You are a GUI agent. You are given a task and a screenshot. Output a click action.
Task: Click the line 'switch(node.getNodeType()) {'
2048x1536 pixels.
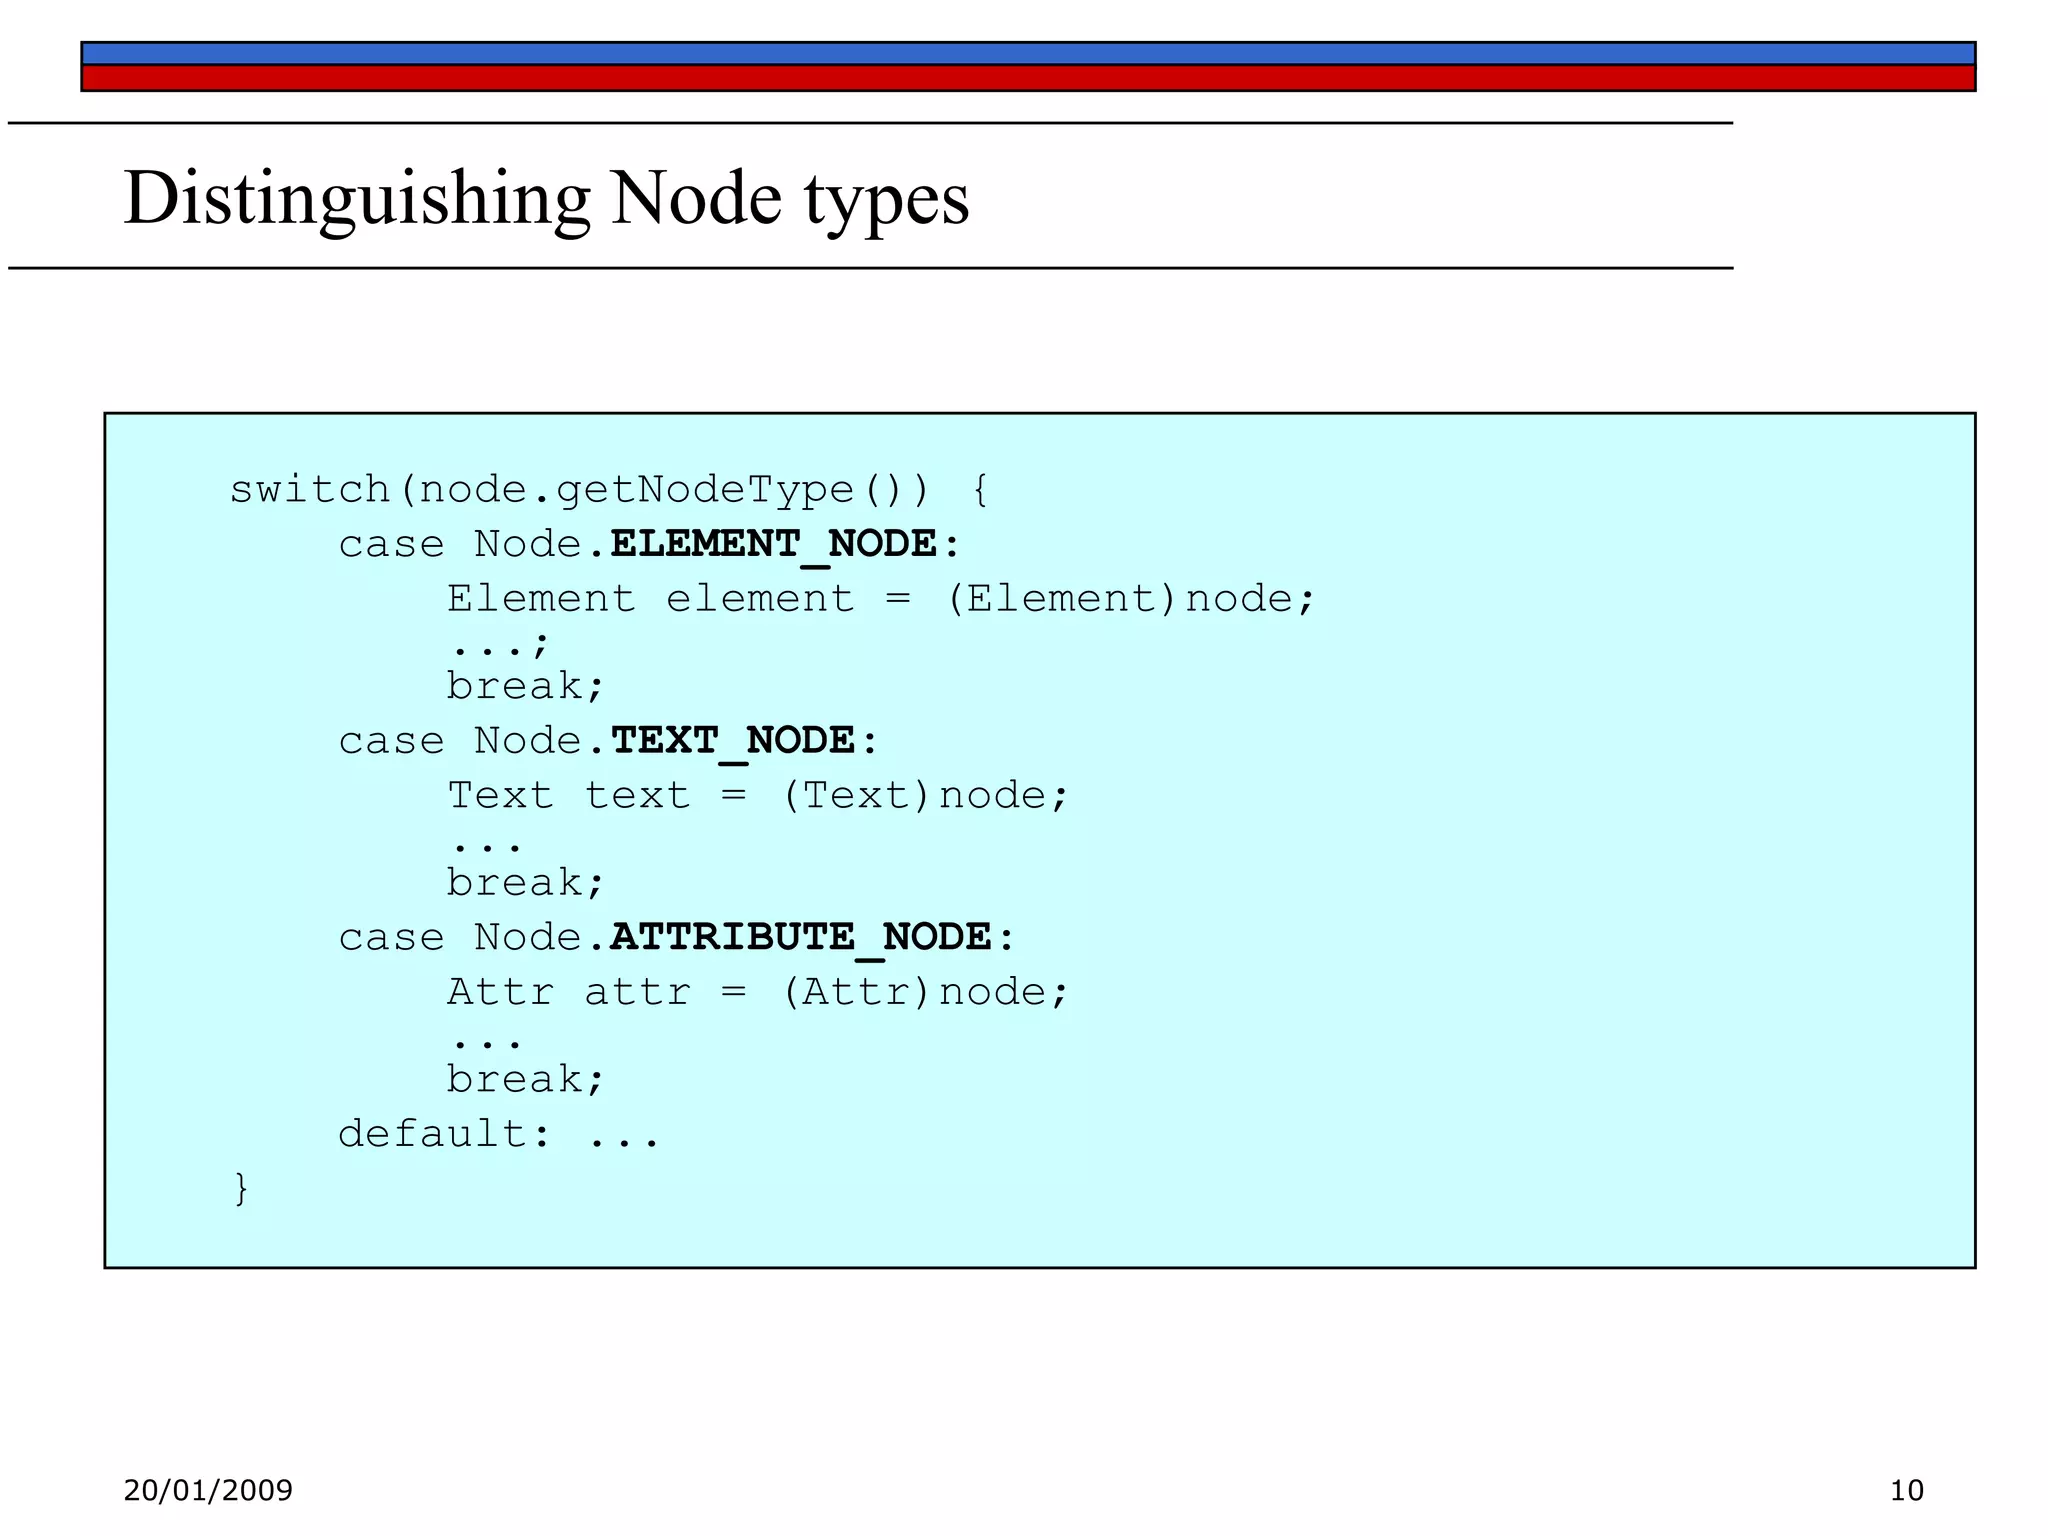[x=610, y=490]
